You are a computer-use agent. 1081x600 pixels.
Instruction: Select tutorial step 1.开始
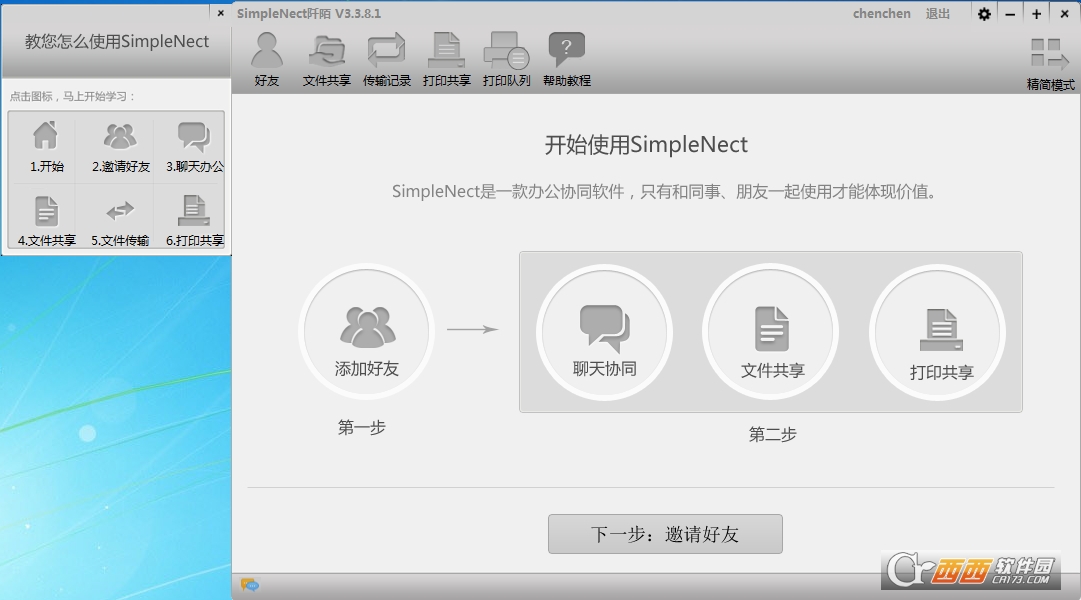click(46, 146)
